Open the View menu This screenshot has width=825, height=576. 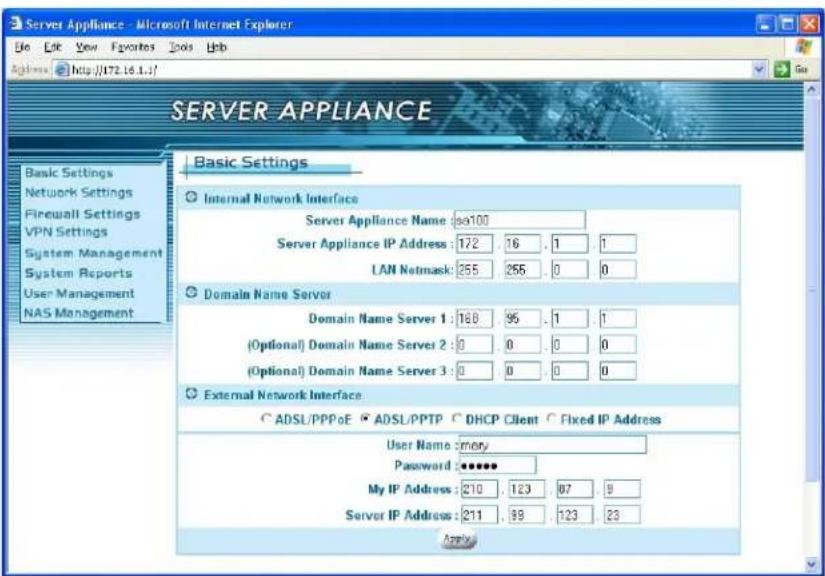coord(86,47)
